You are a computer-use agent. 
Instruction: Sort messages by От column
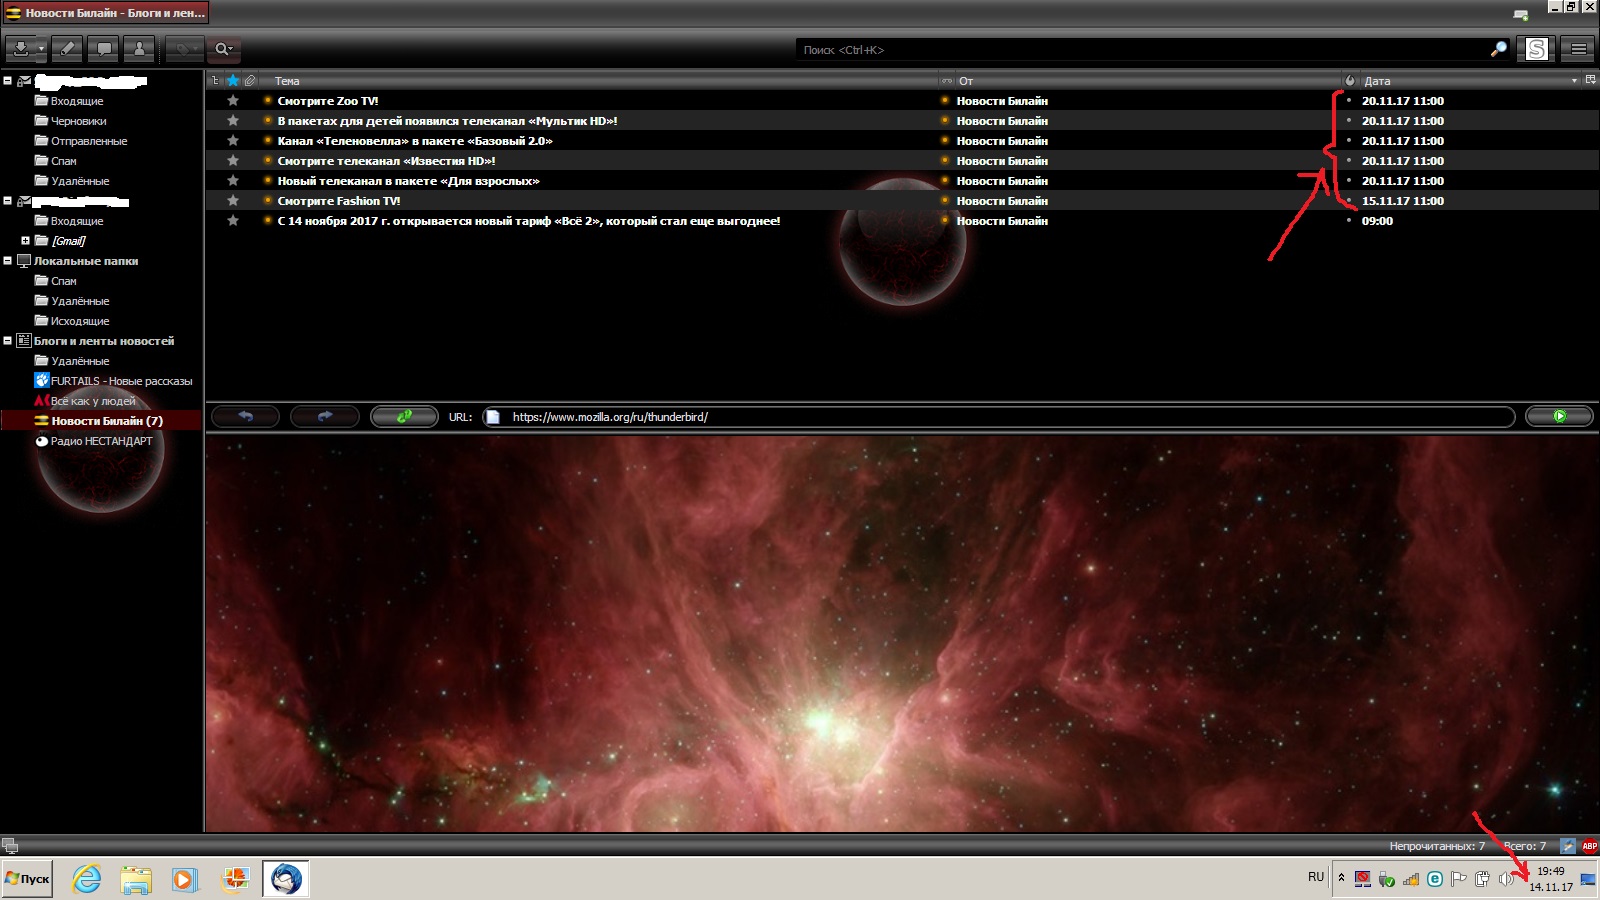(x=1148, y=81)
